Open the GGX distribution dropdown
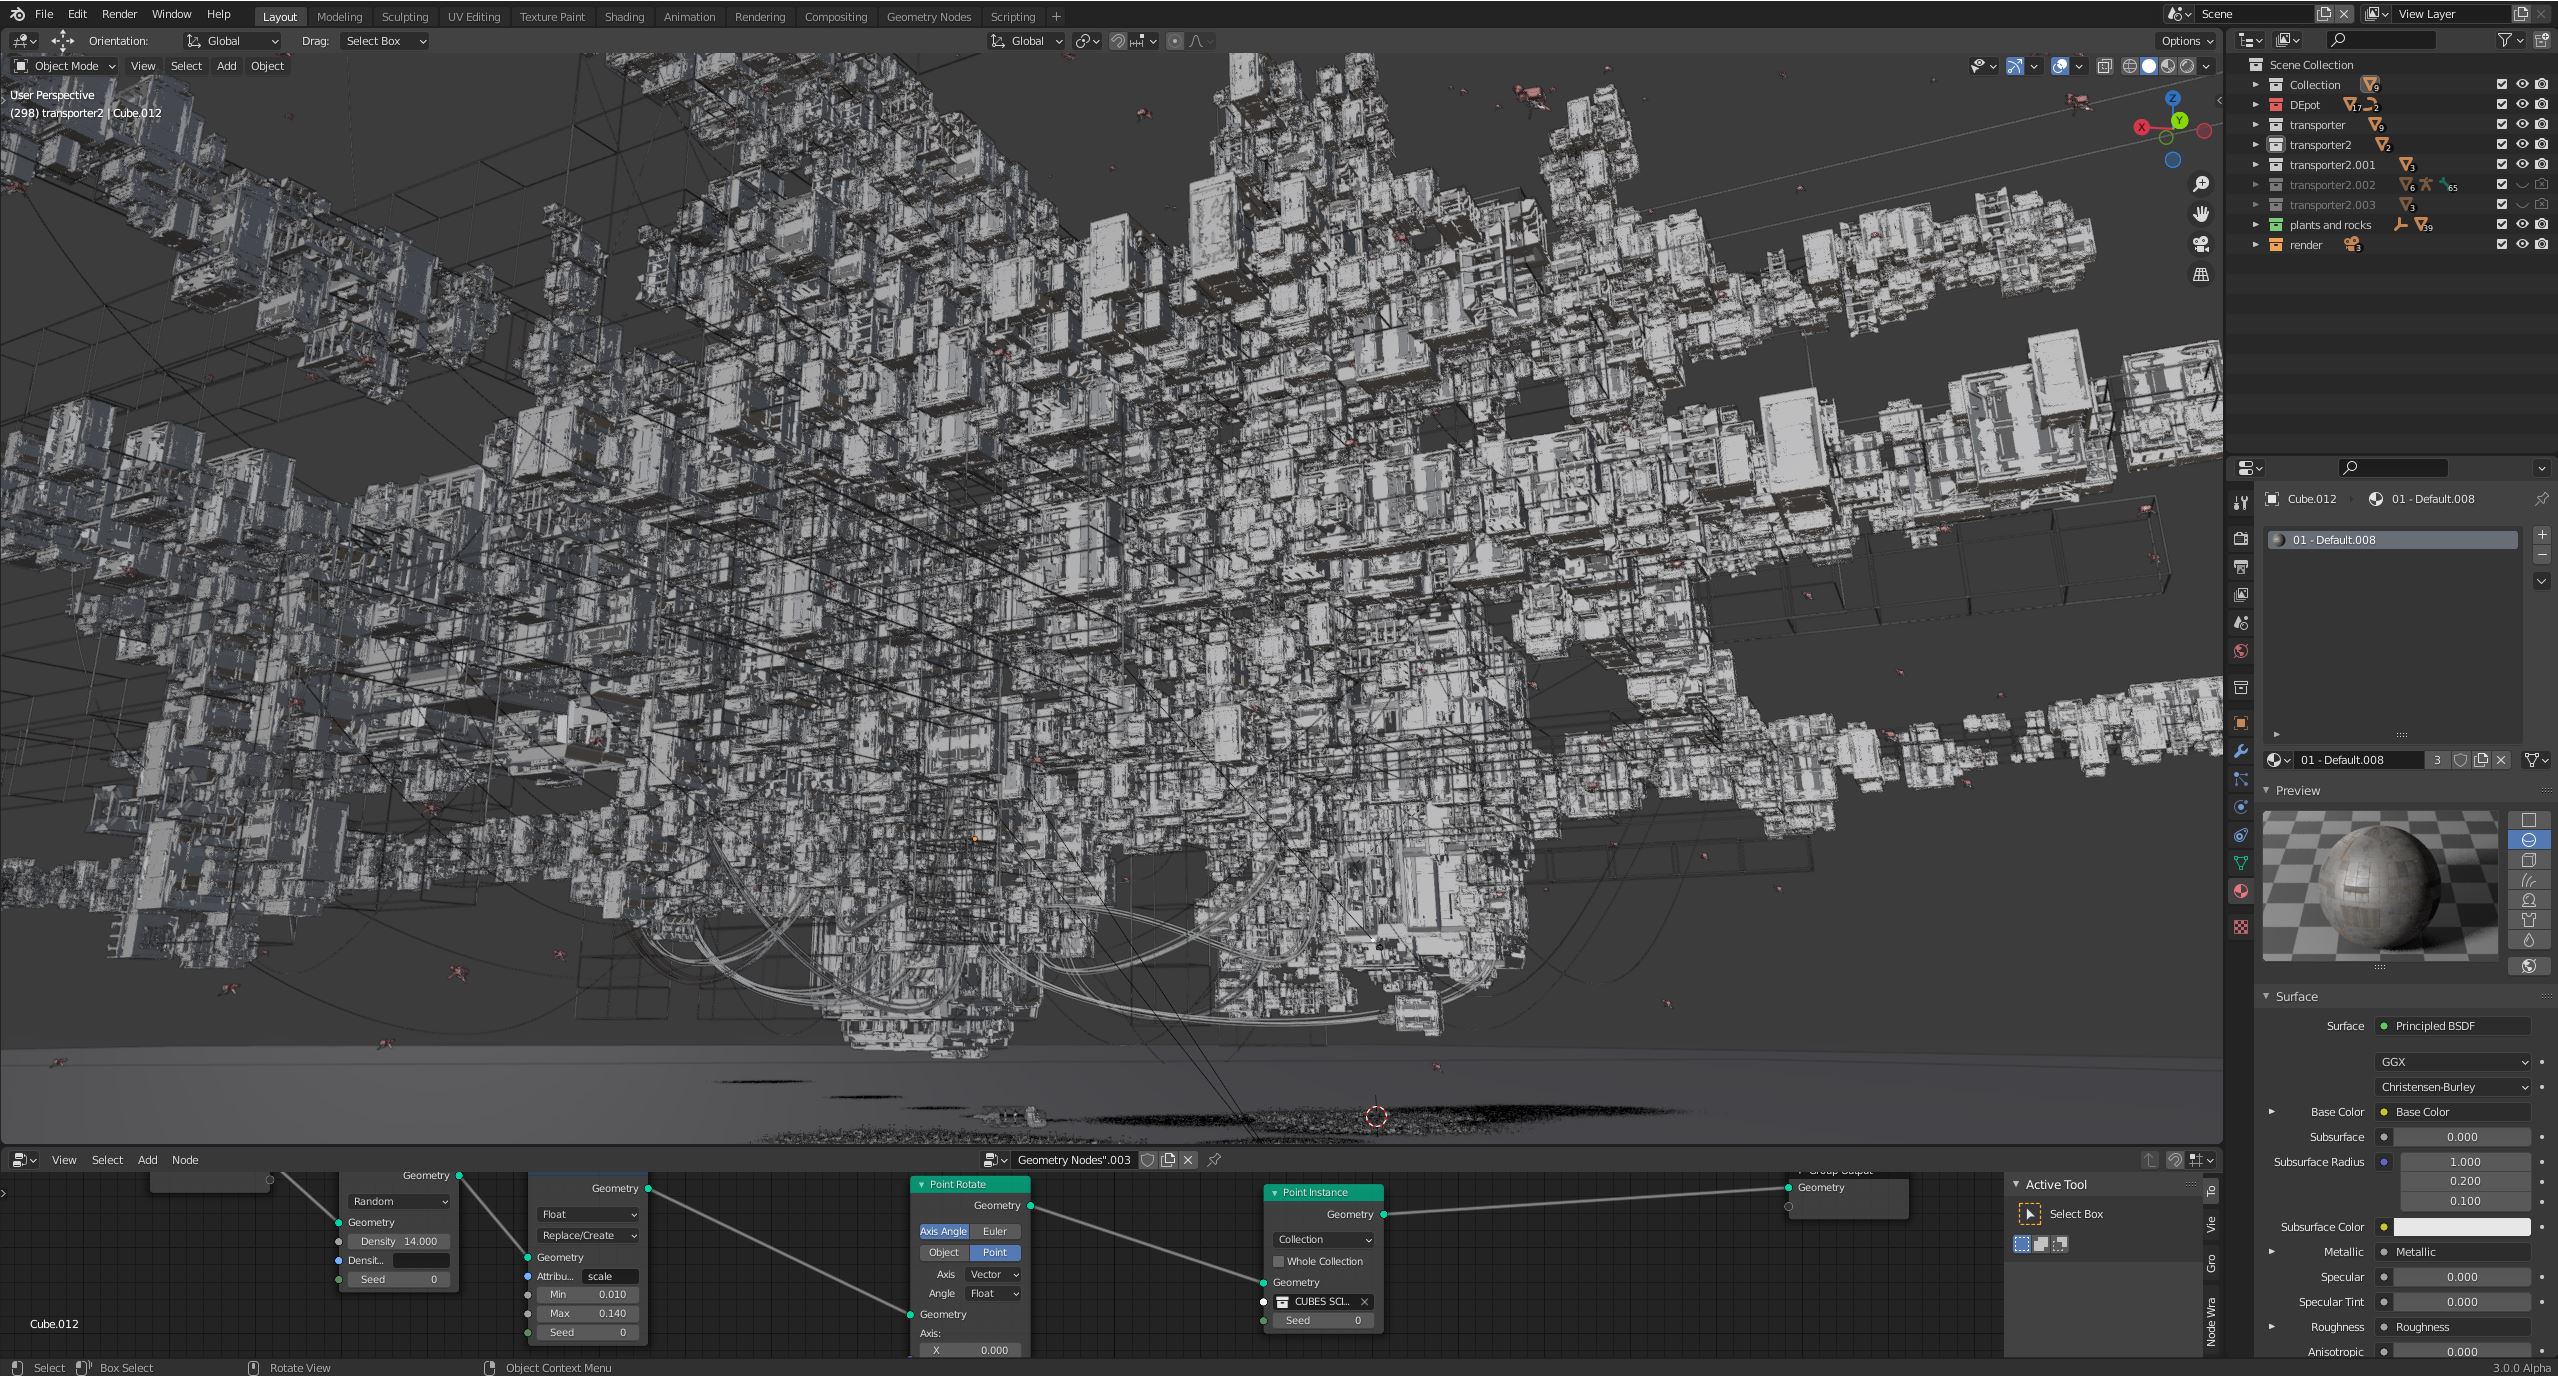Viewport: 2558px width, 1376px height. pyautogui.click(x=2452, y=1062)
